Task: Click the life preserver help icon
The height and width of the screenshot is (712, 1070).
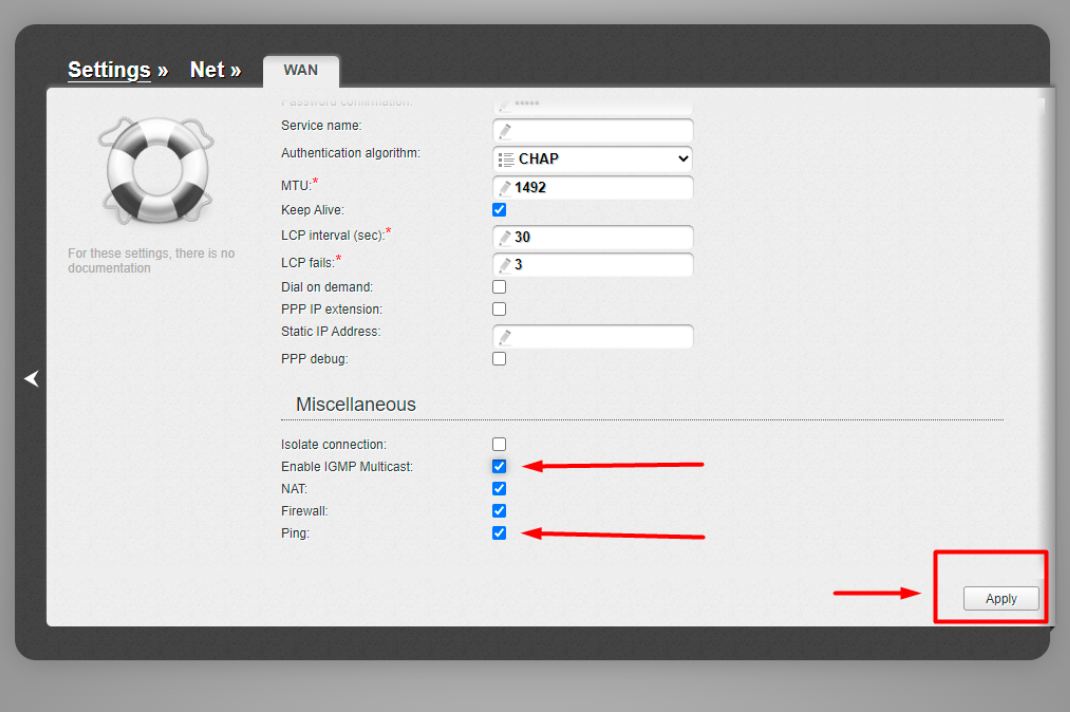Action: coord(156,169)
